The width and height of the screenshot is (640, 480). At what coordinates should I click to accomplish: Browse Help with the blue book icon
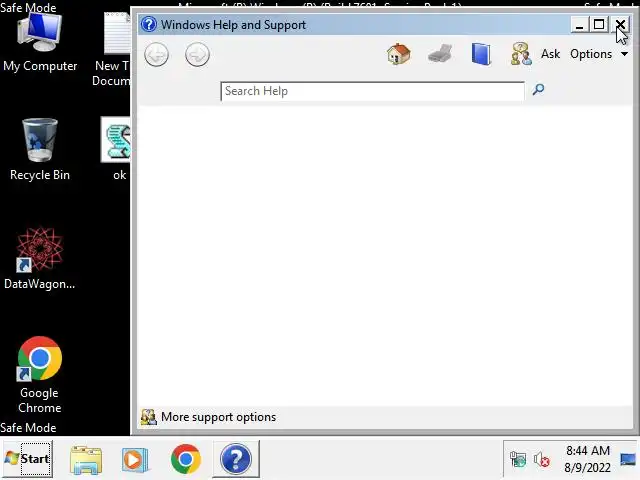click(481, 54)
